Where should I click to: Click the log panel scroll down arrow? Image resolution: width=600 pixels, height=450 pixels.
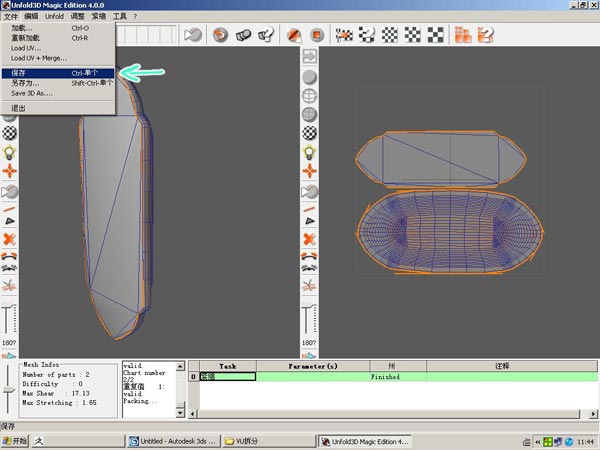tap(180, 413)
